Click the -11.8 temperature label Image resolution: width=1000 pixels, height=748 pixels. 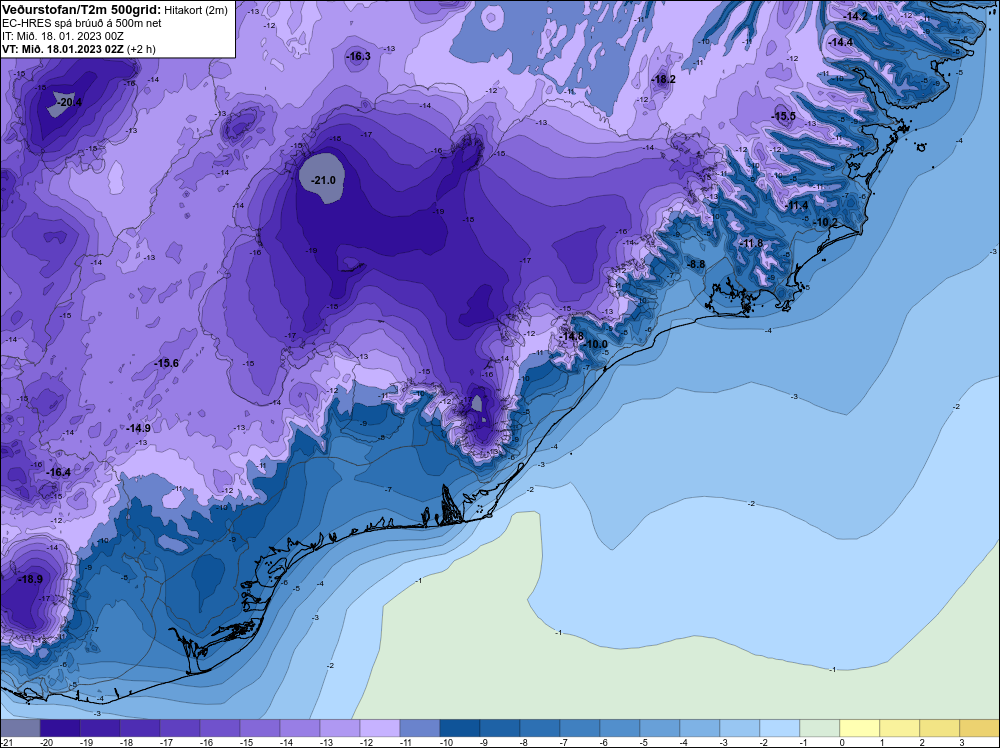(x=752, y=244)
